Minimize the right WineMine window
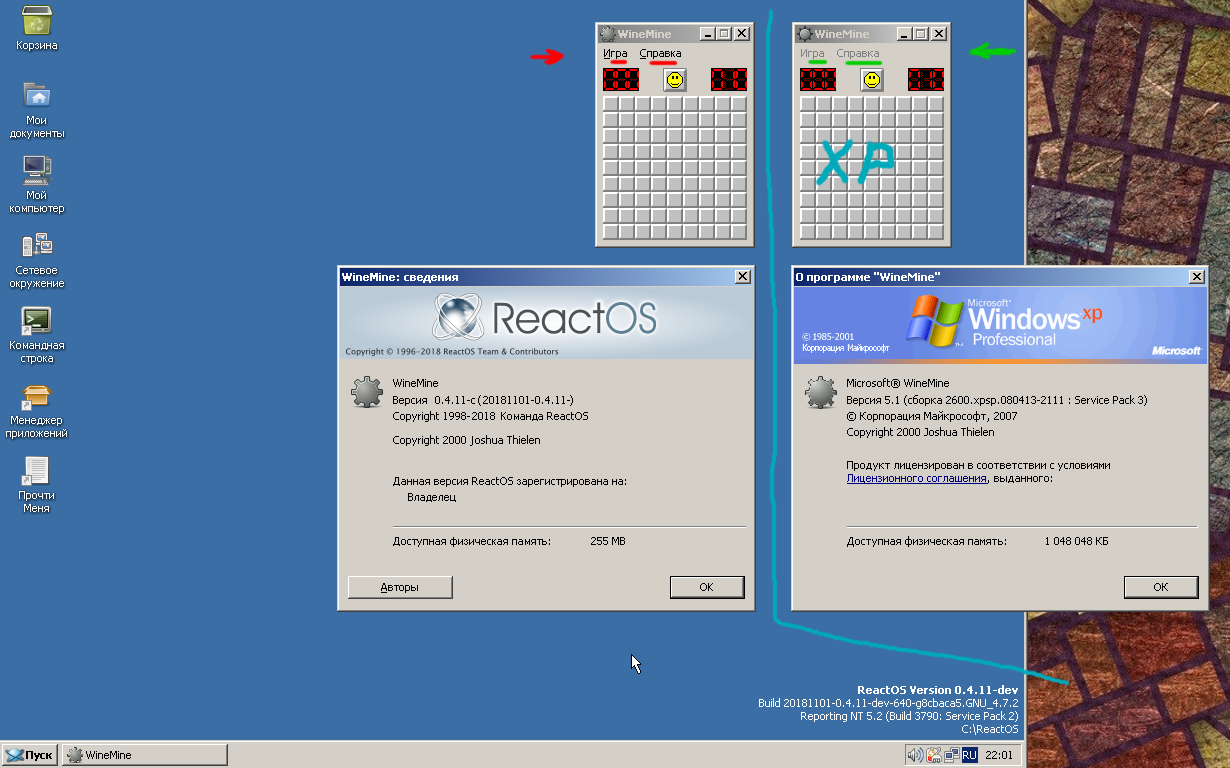This screenshot has width=1230, height=768. tap(905, 34)
